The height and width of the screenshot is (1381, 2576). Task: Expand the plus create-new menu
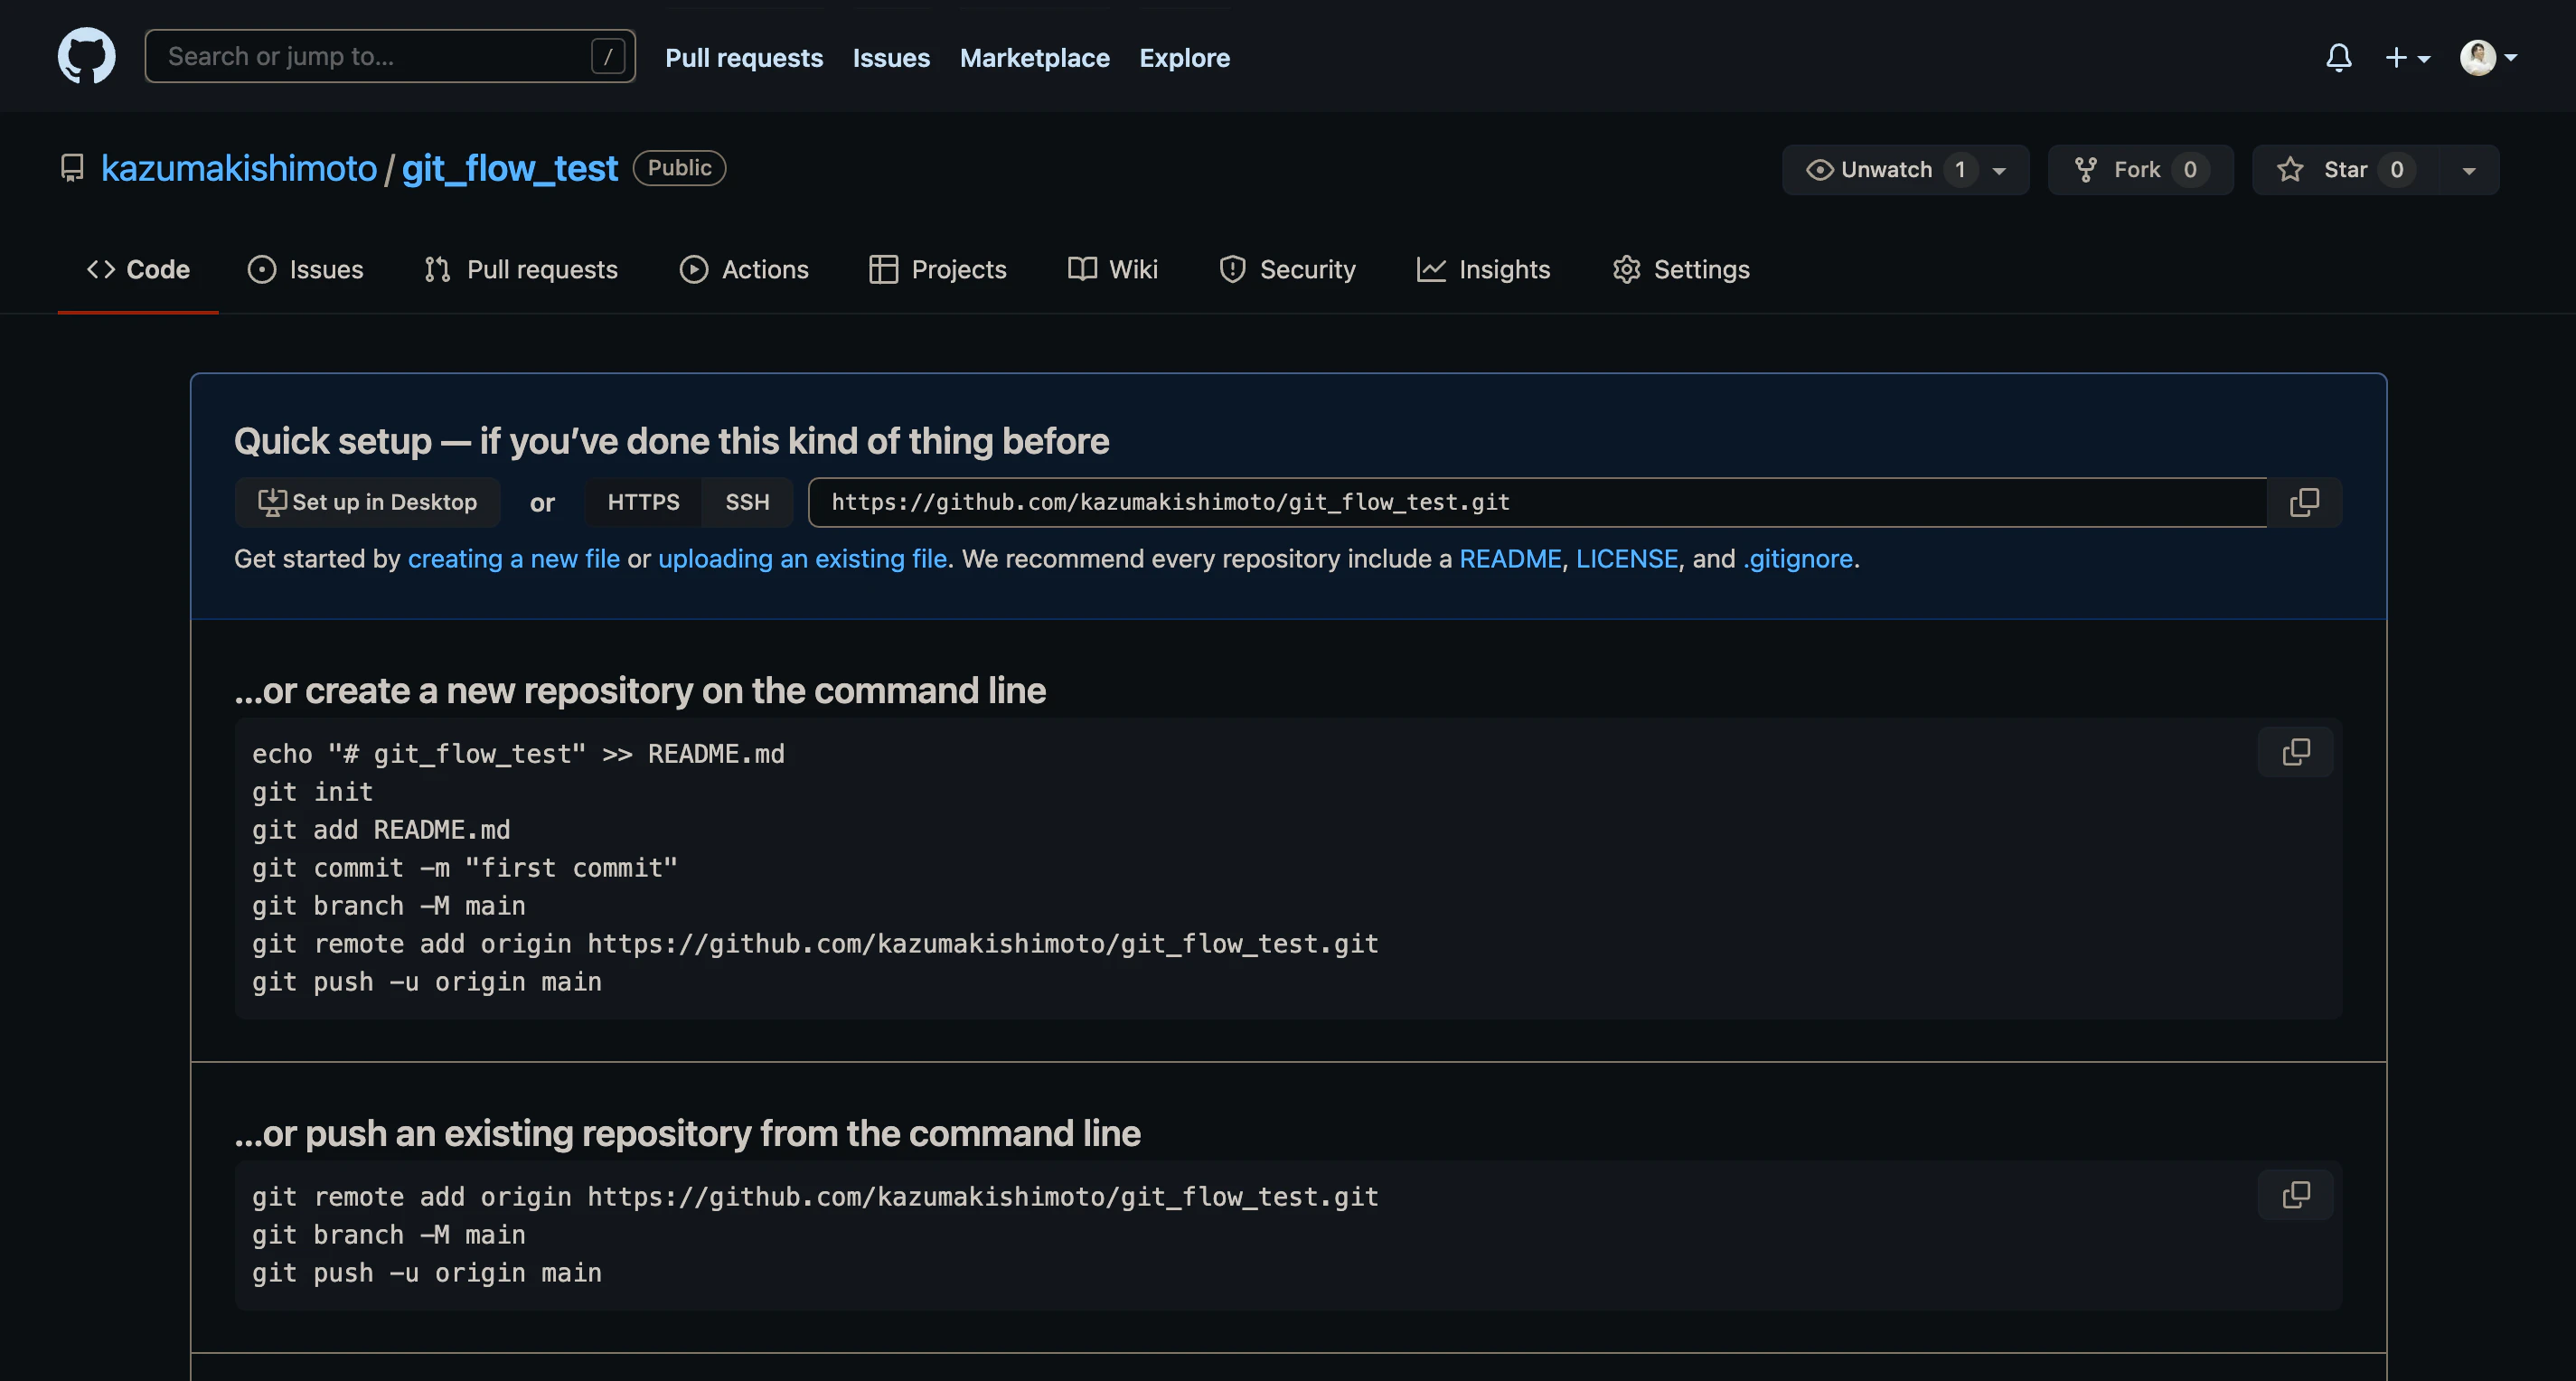(2407, 57)
